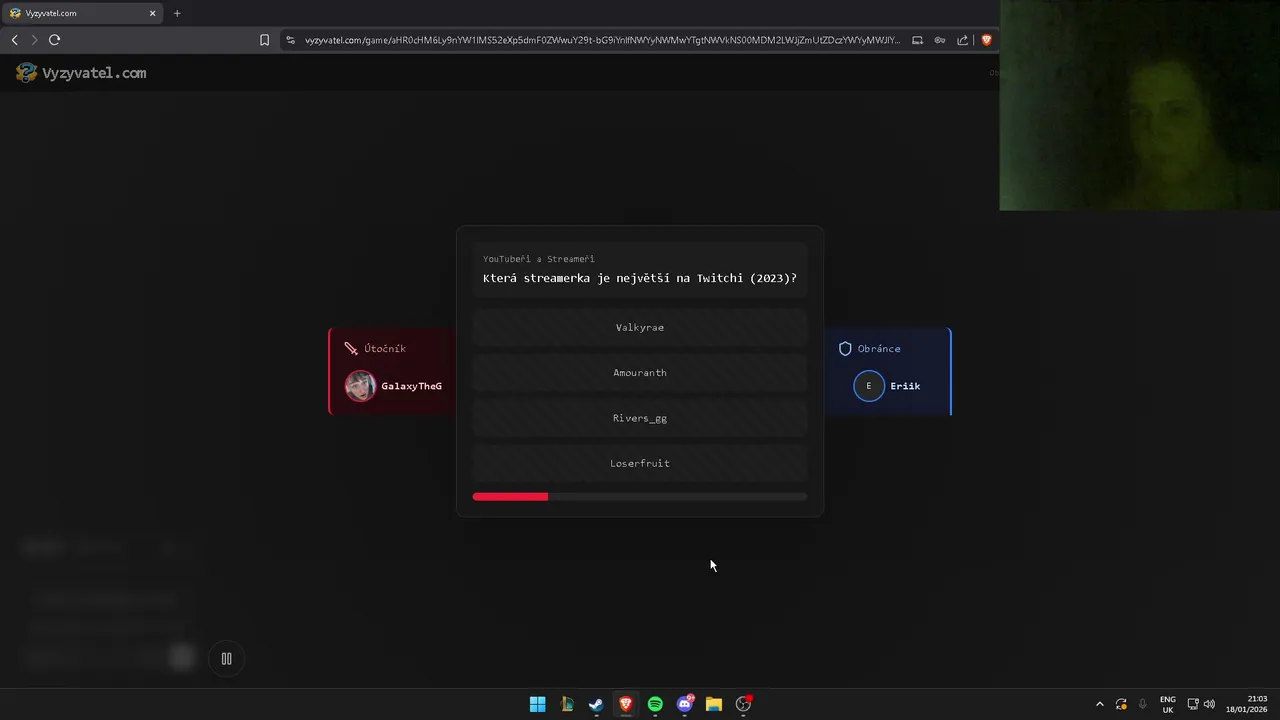The height and width of the screenshot is (720, 1280).
Task: Open volume speaker tray icon
Action: pyautogui.click(x=1209, y=704)
